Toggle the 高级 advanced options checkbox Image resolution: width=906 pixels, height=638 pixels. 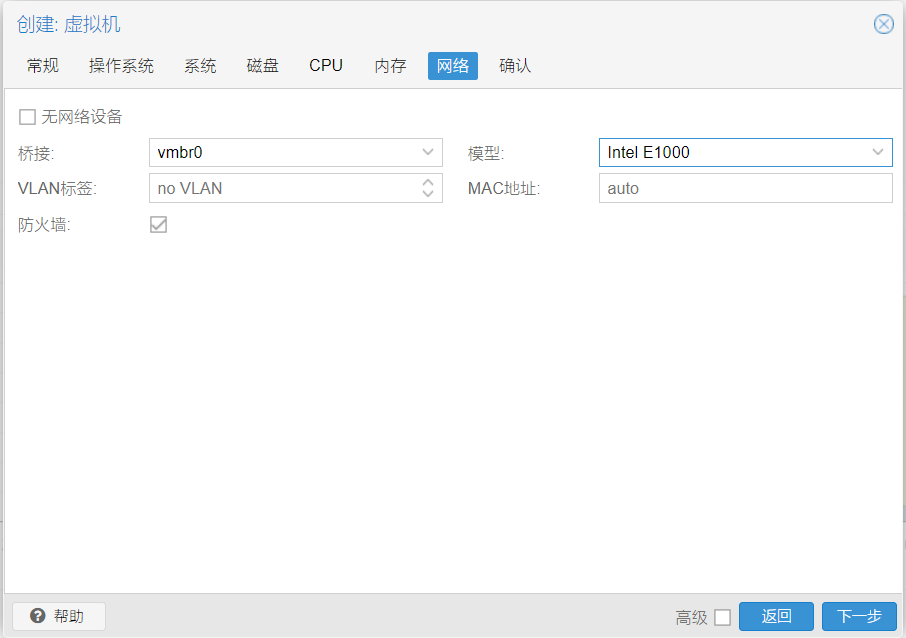(722, 617)
